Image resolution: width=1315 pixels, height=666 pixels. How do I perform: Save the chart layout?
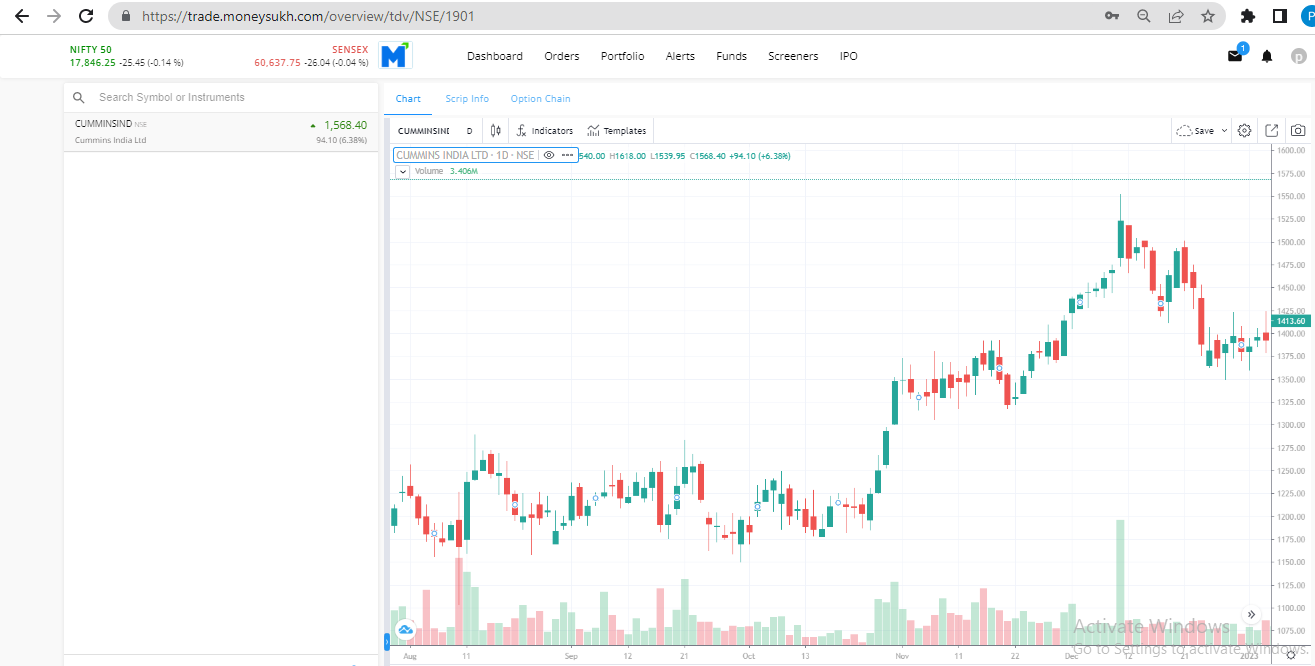[x=1195, y=131]
